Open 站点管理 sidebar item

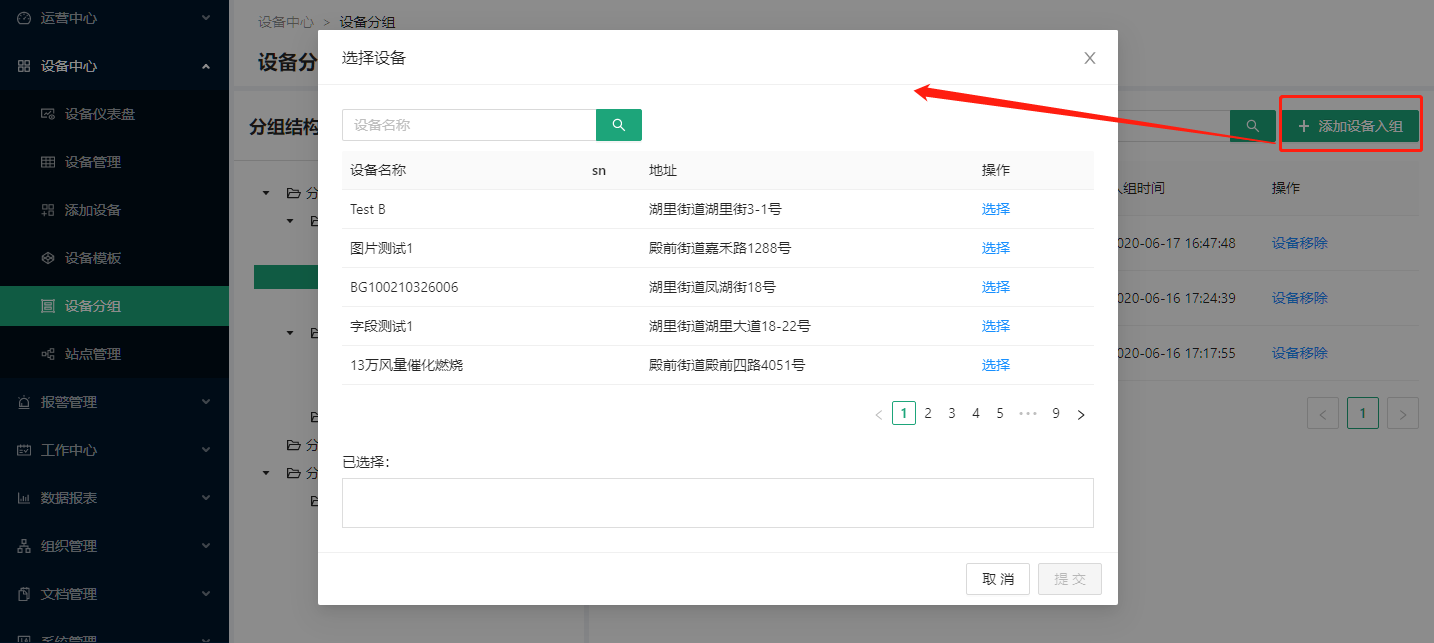pyautogui.click(x=92, y=354)
